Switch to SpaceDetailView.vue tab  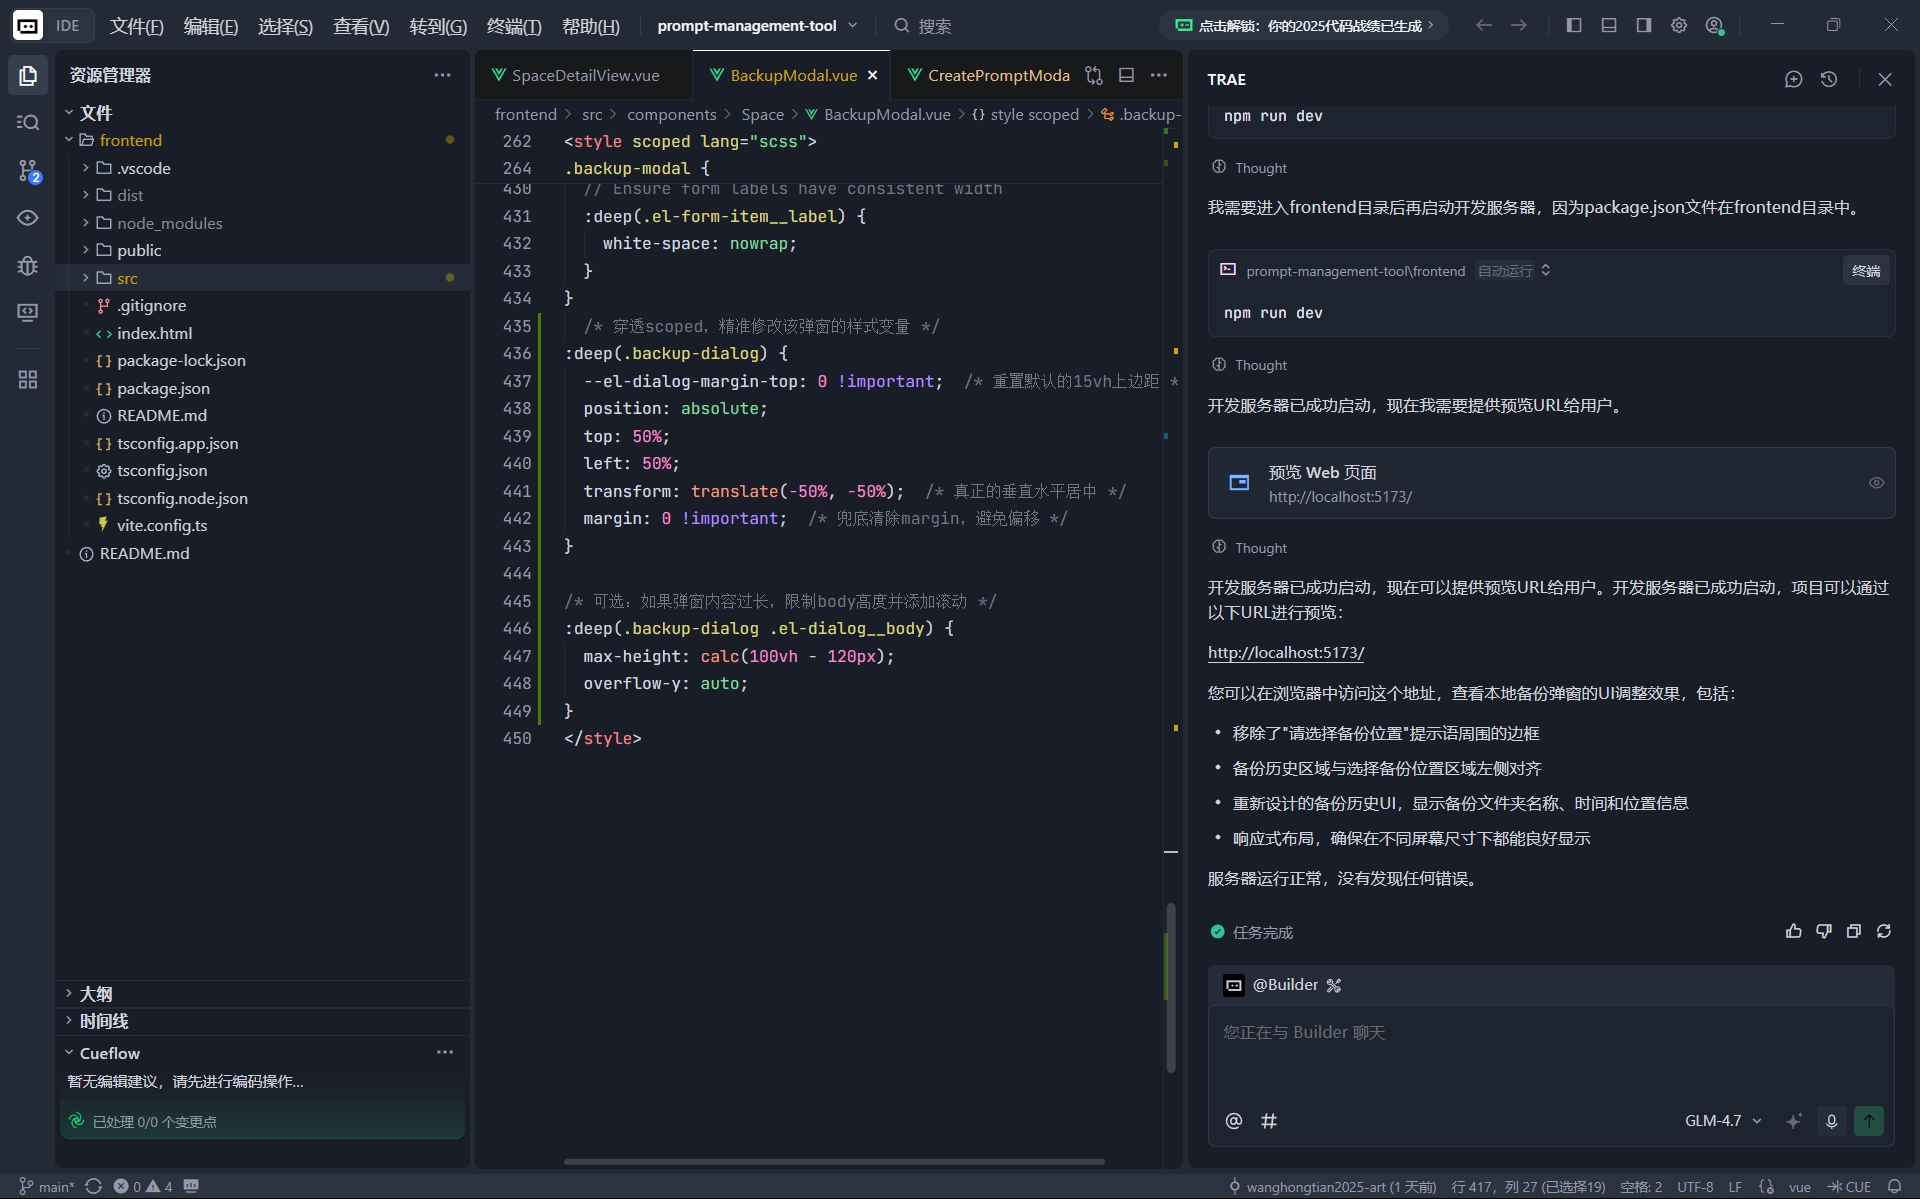coord(585,75)
